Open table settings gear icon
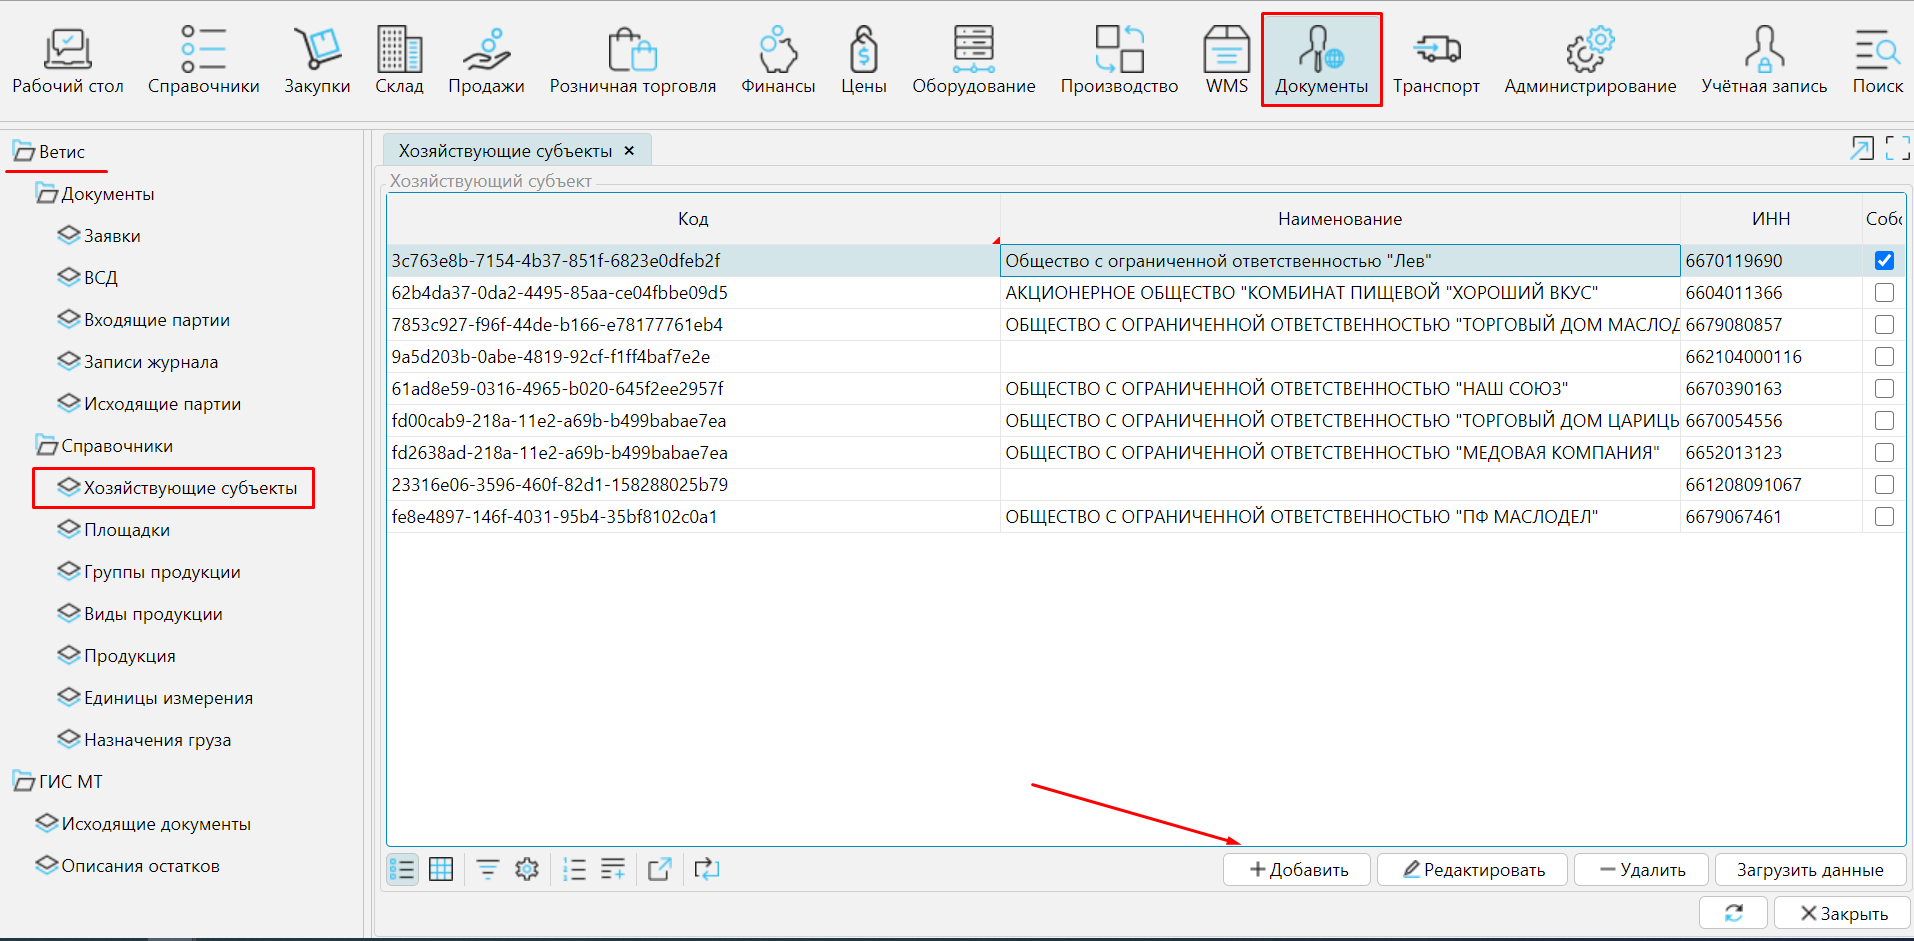 click(527, 870)
